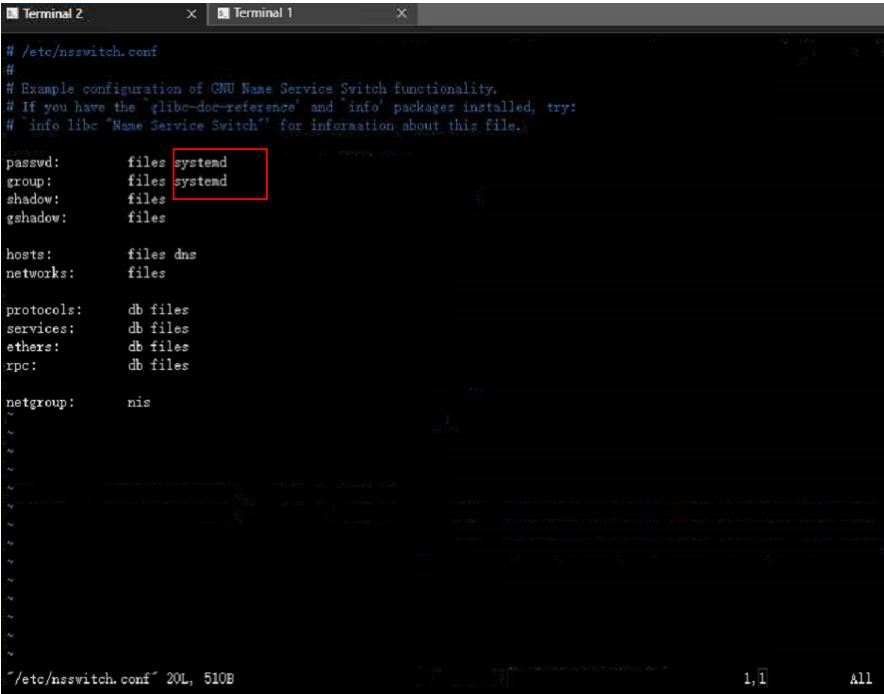The height and width of the screenshot is (694, 884).
Task: Click the Terminal 2 tab icon
Action: click(x=12, y=14)
